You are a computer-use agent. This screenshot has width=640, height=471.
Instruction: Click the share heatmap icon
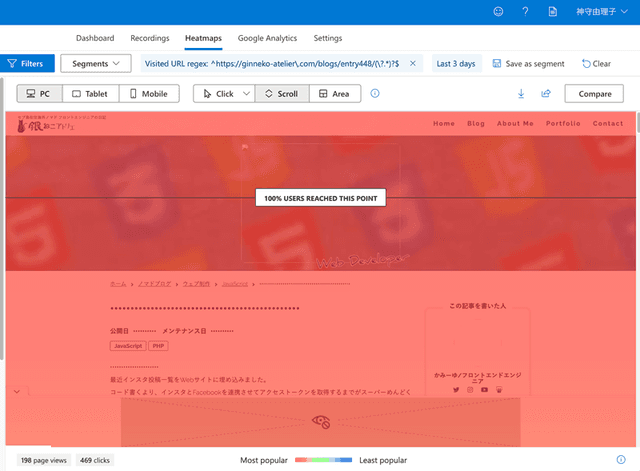(546, 94)
